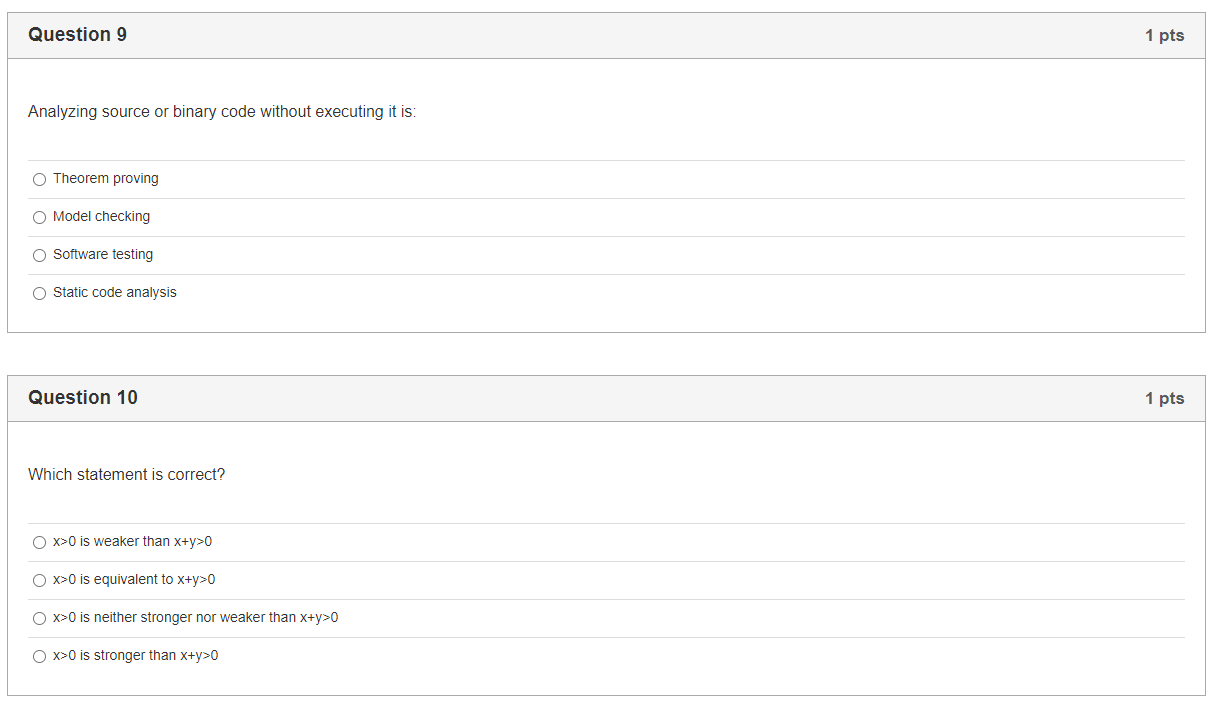The height and width of the screenshot is (705, 1207).
Task: Choose the Model checking radio circle
Action: [40, 218]
